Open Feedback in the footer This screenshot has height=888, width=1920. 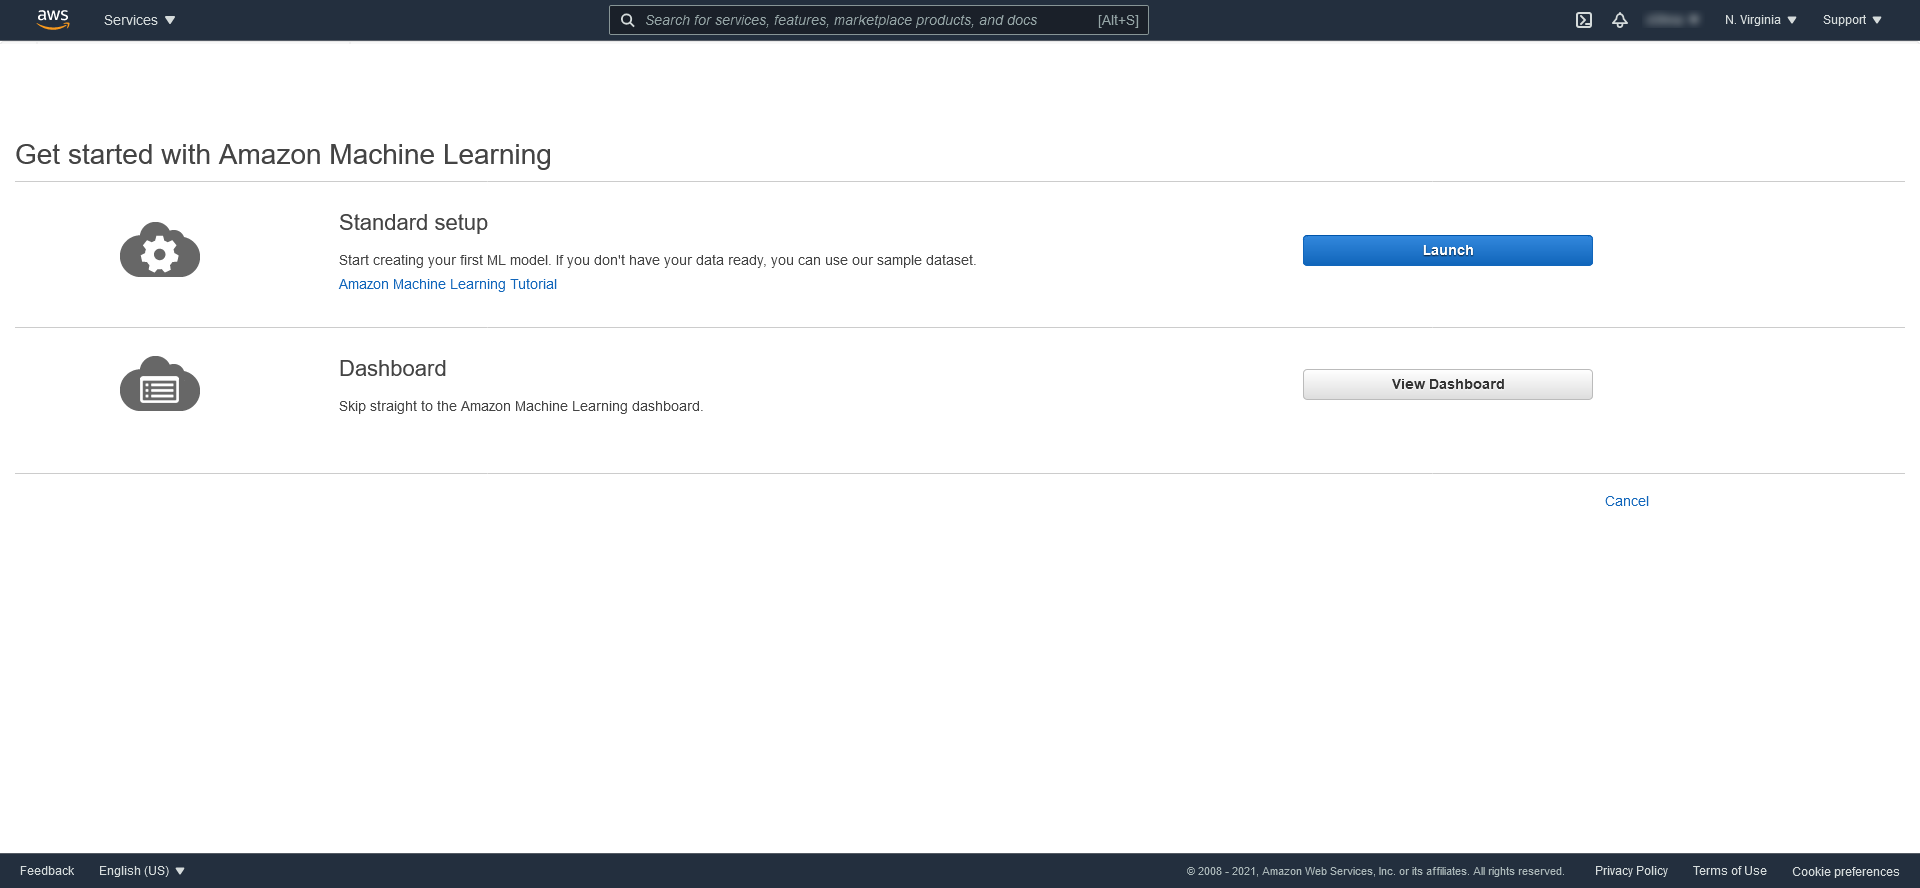click(x=47, y=871)
